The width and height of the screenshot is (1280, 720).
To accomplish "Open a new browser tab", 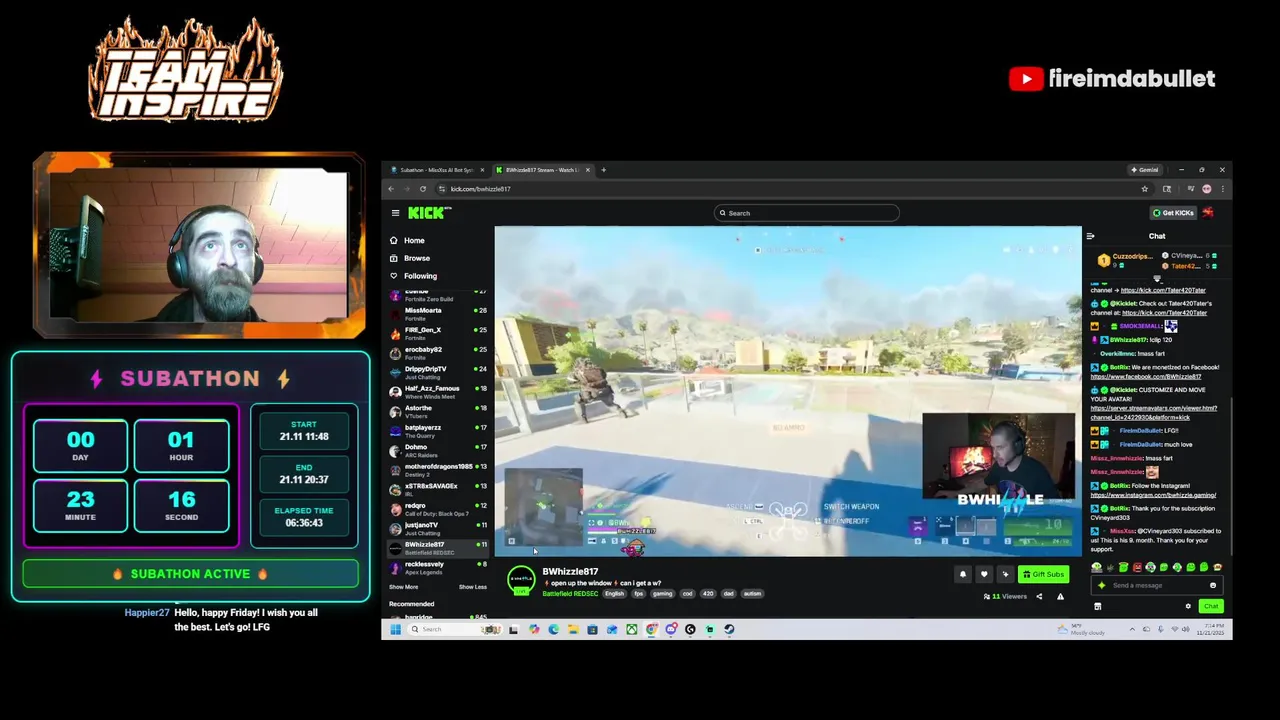I will pos(603,170).
